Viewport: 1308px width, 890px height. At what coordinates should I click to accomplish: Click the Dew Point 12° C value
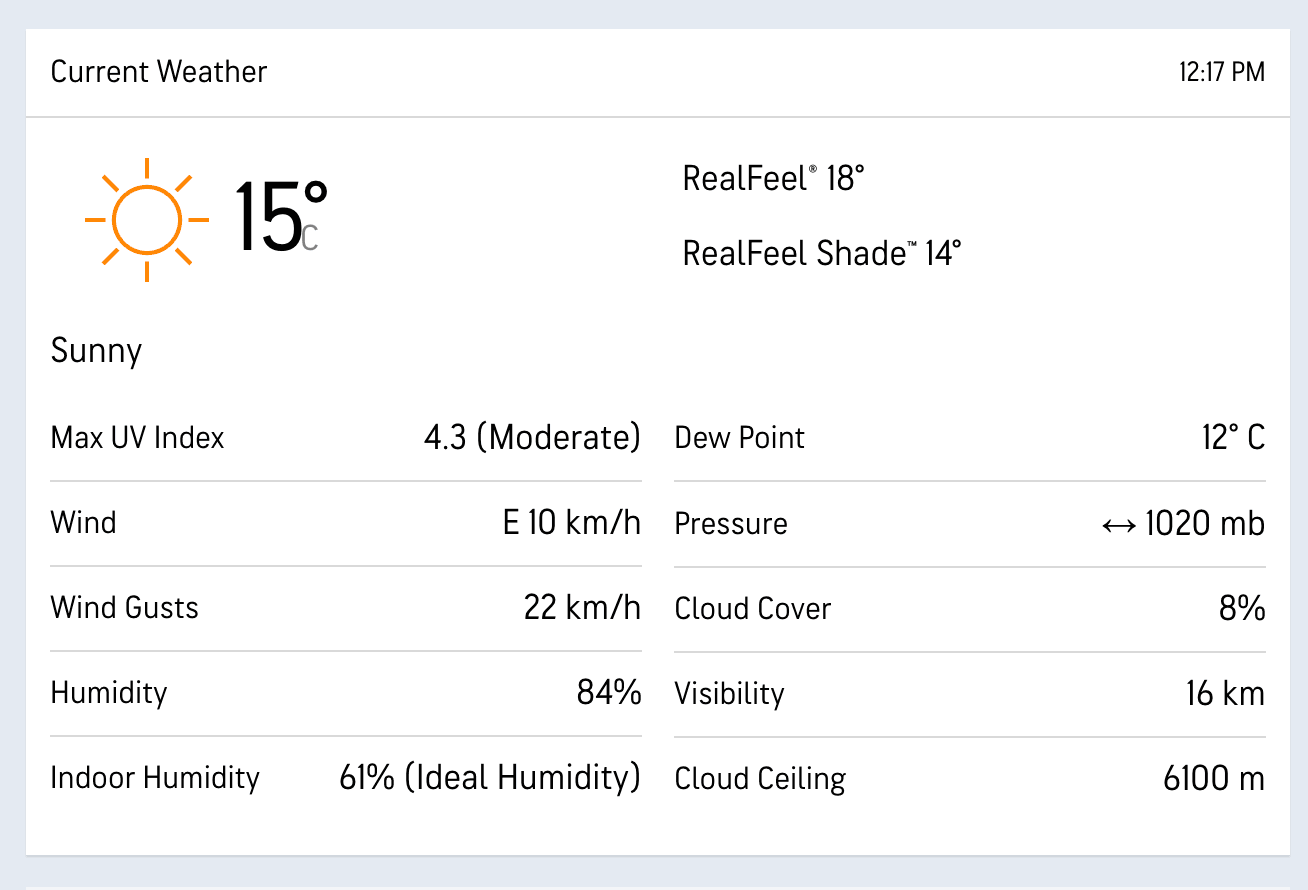pyautogui.click(x=1232, y=437)
